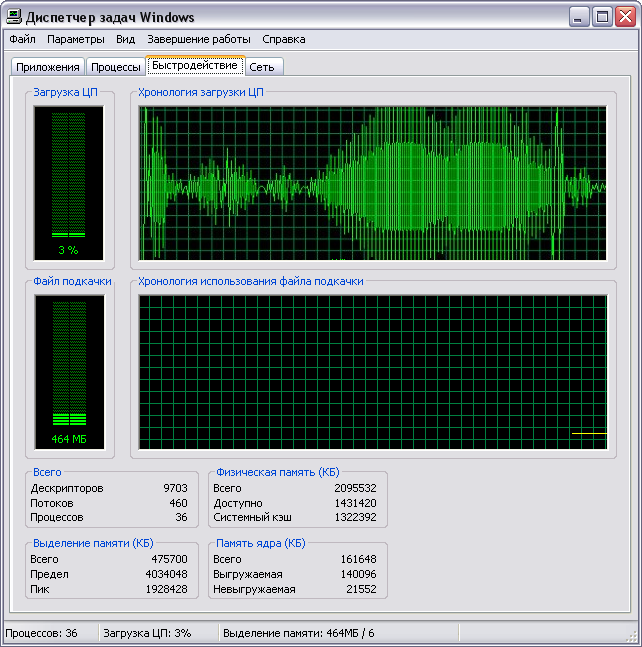Click the Доступно value 1431420
This screenshot has height=647, width=642.
pos(355,503)
